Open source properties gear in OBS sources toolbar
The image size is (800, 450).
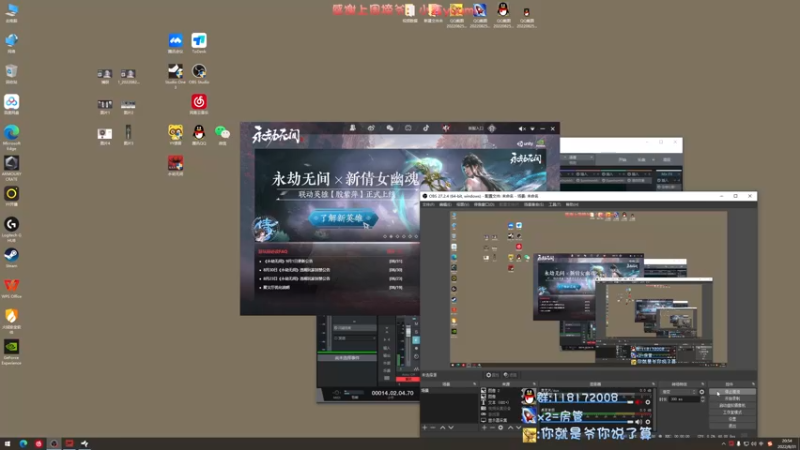pos(501,428)
